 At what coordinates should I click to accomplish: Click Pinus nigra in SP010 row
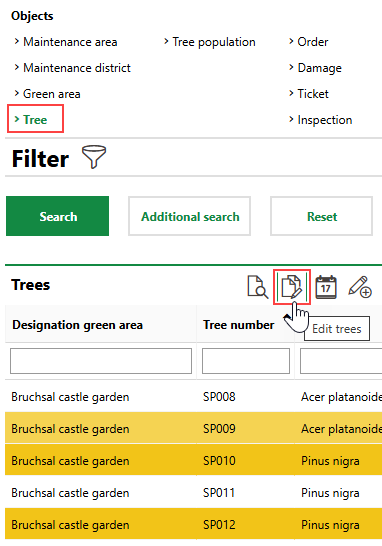(x=330, y=461)
